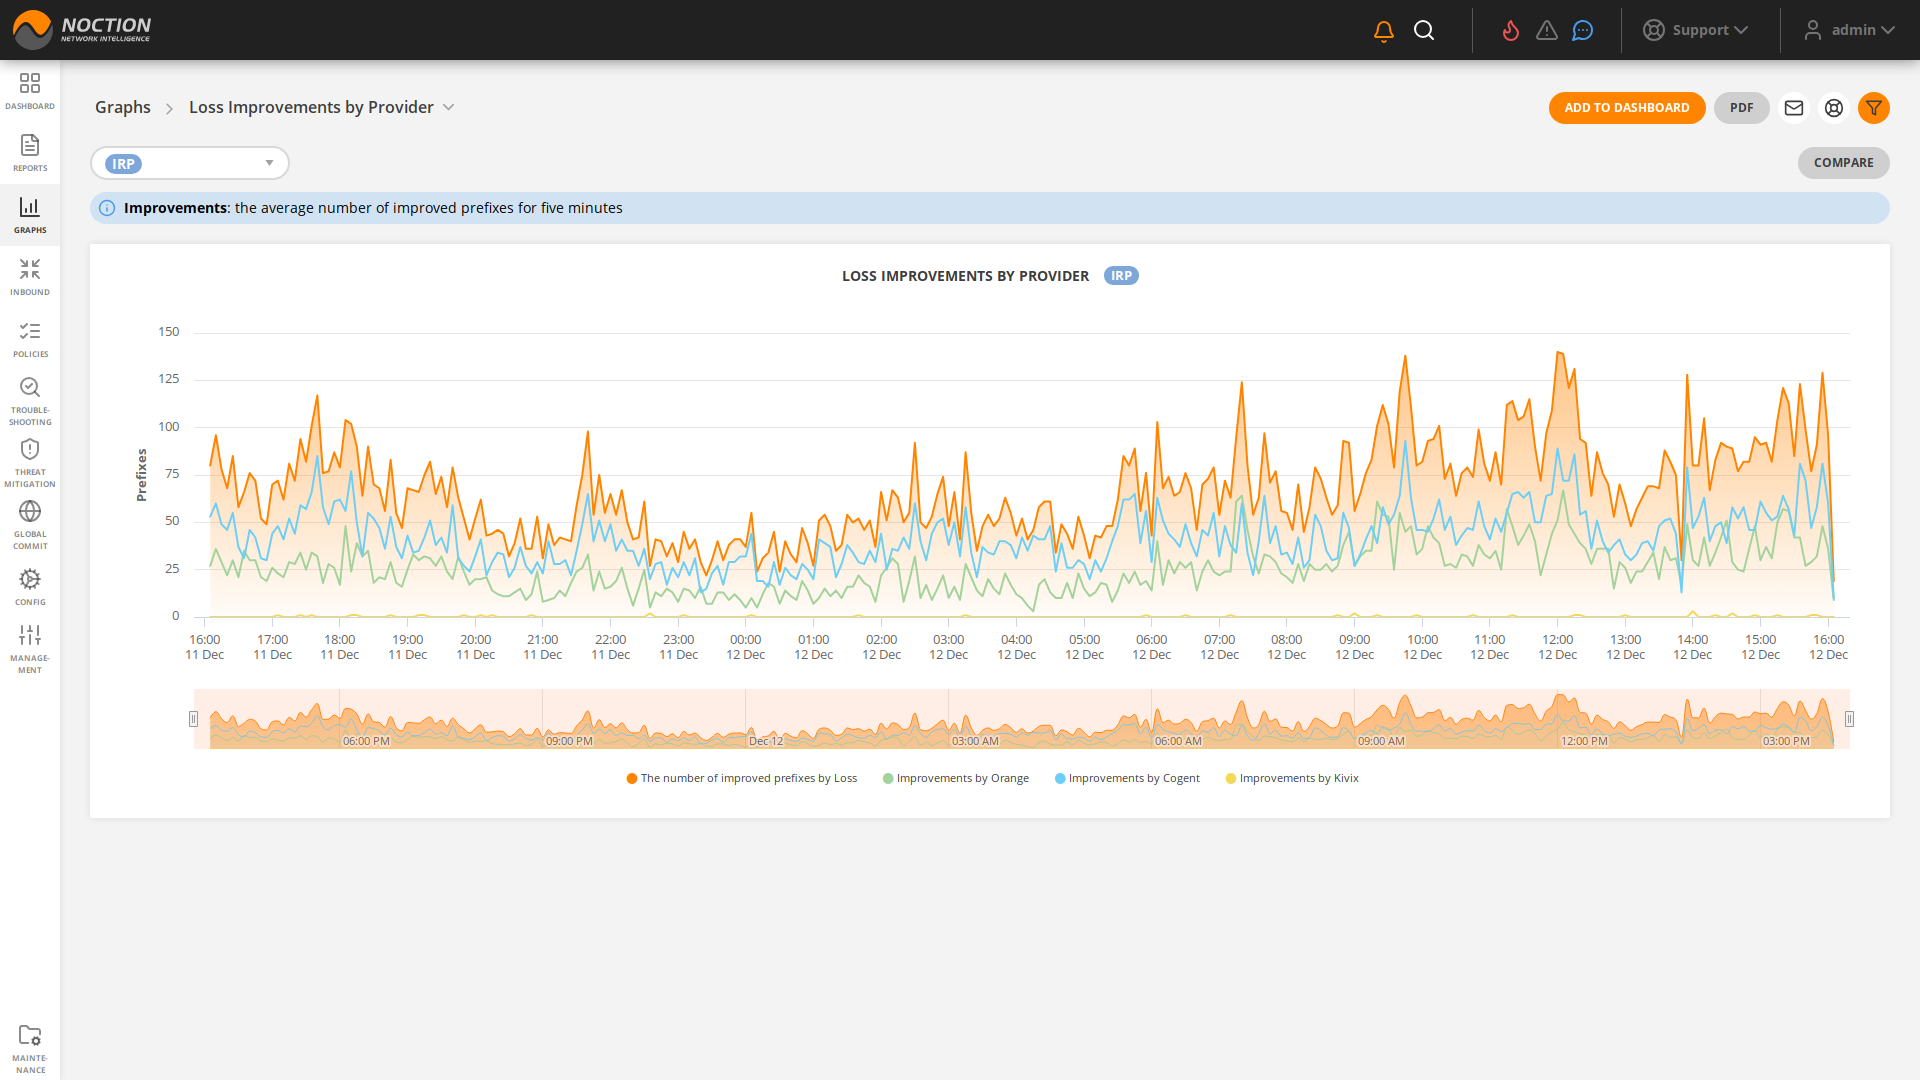Open notifications via the bell icon
1920x1080 pixels.
coord(1383,30)
